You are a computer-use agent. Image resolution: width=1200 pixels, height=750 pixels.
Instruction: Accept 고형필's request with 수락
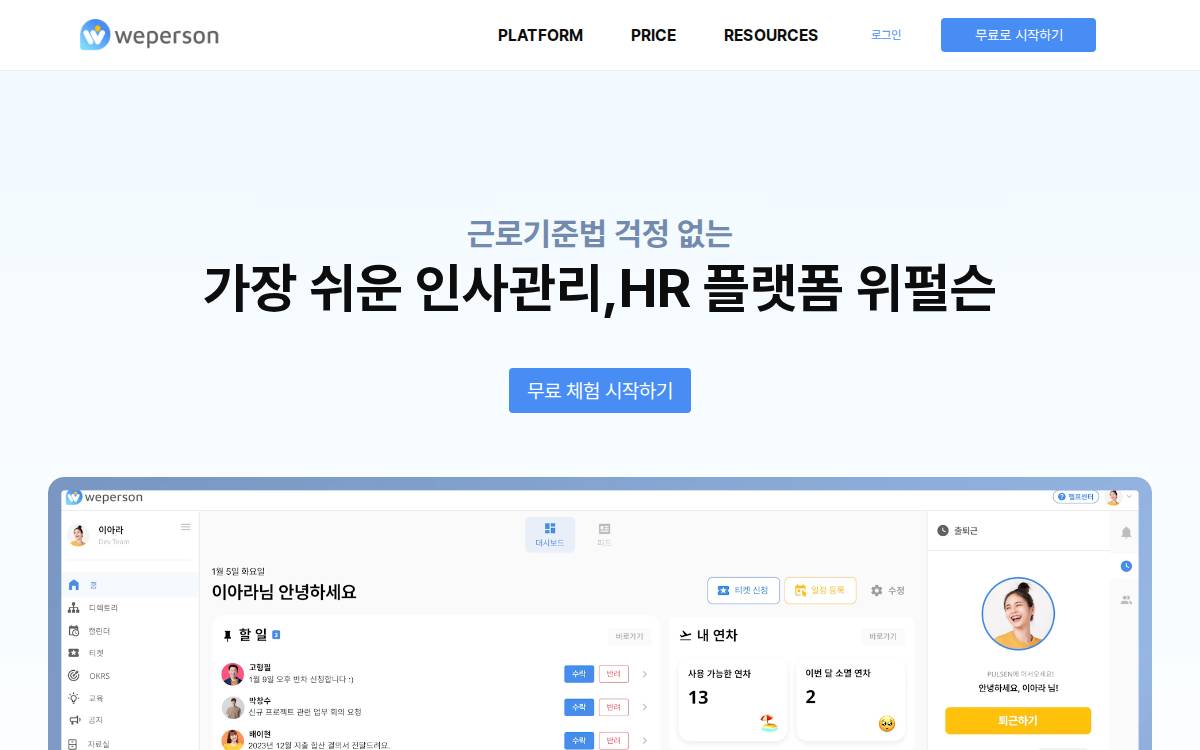pyautogui.click(x=578, y=674)
